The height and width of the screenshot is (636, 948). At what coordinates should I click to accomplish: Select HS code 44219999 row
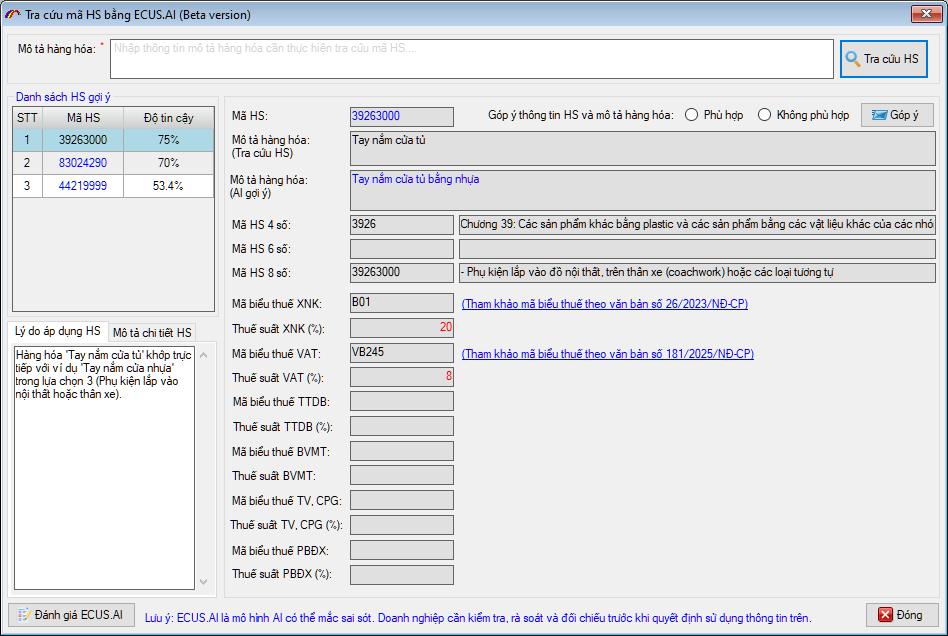(x=83, y=186)
